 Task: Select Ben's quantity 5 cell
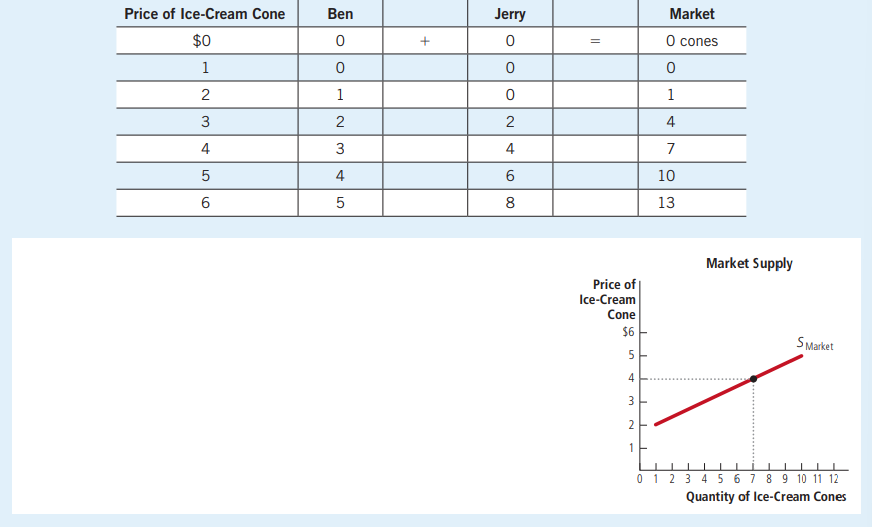340,203
